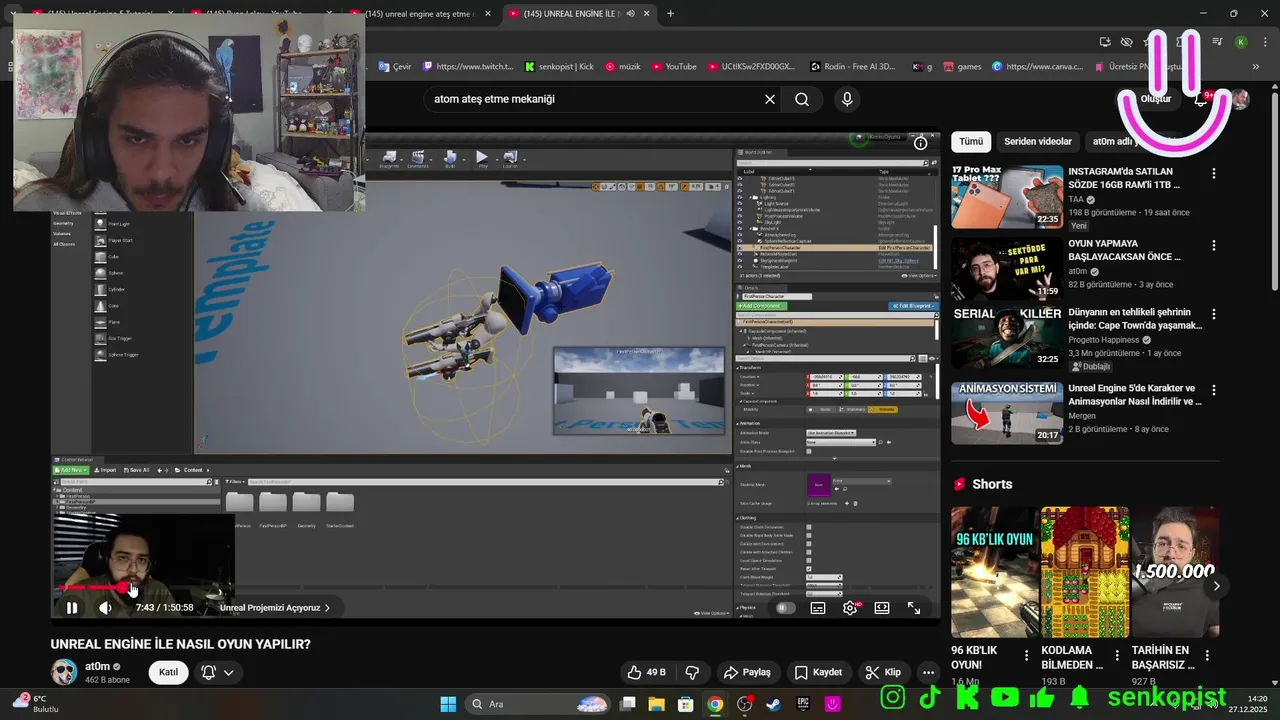Open the Çevir bookmark
Screen dimensions: 1280x720
click(395, 66)
